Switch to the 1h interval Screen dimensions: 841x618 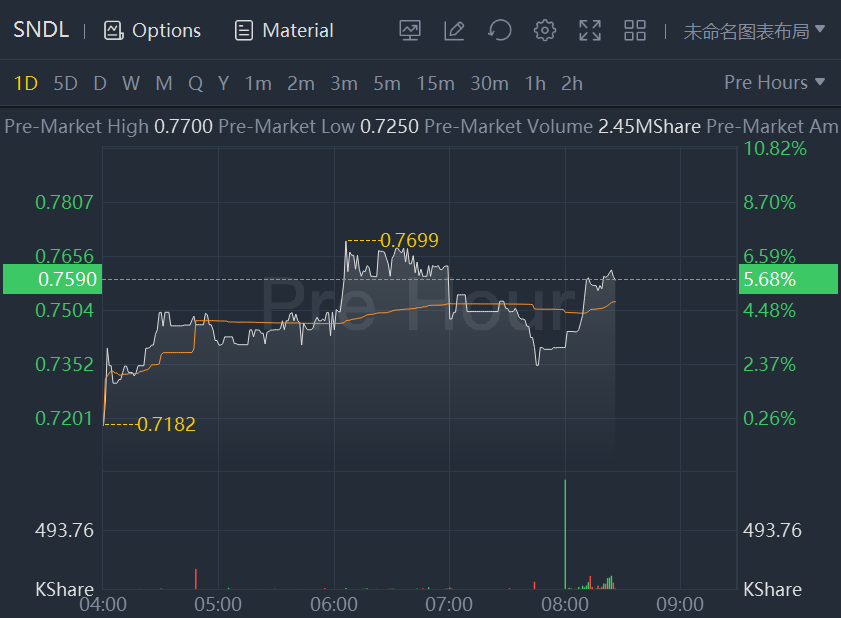coord(535,83)
